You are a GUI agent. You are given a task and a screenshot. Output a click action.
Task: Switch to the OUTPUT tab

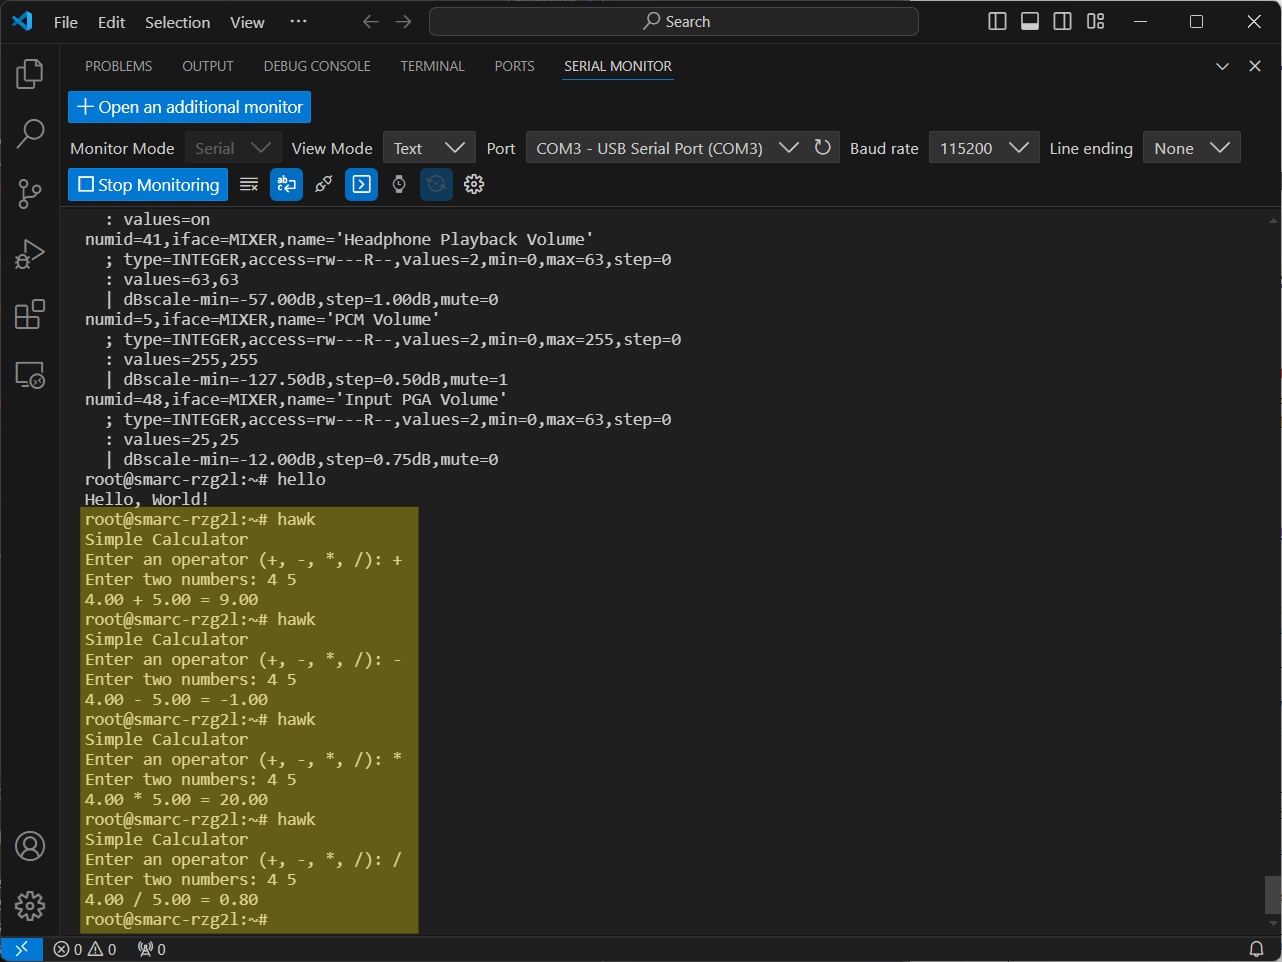pyautogui.click(x=208, y=66)
